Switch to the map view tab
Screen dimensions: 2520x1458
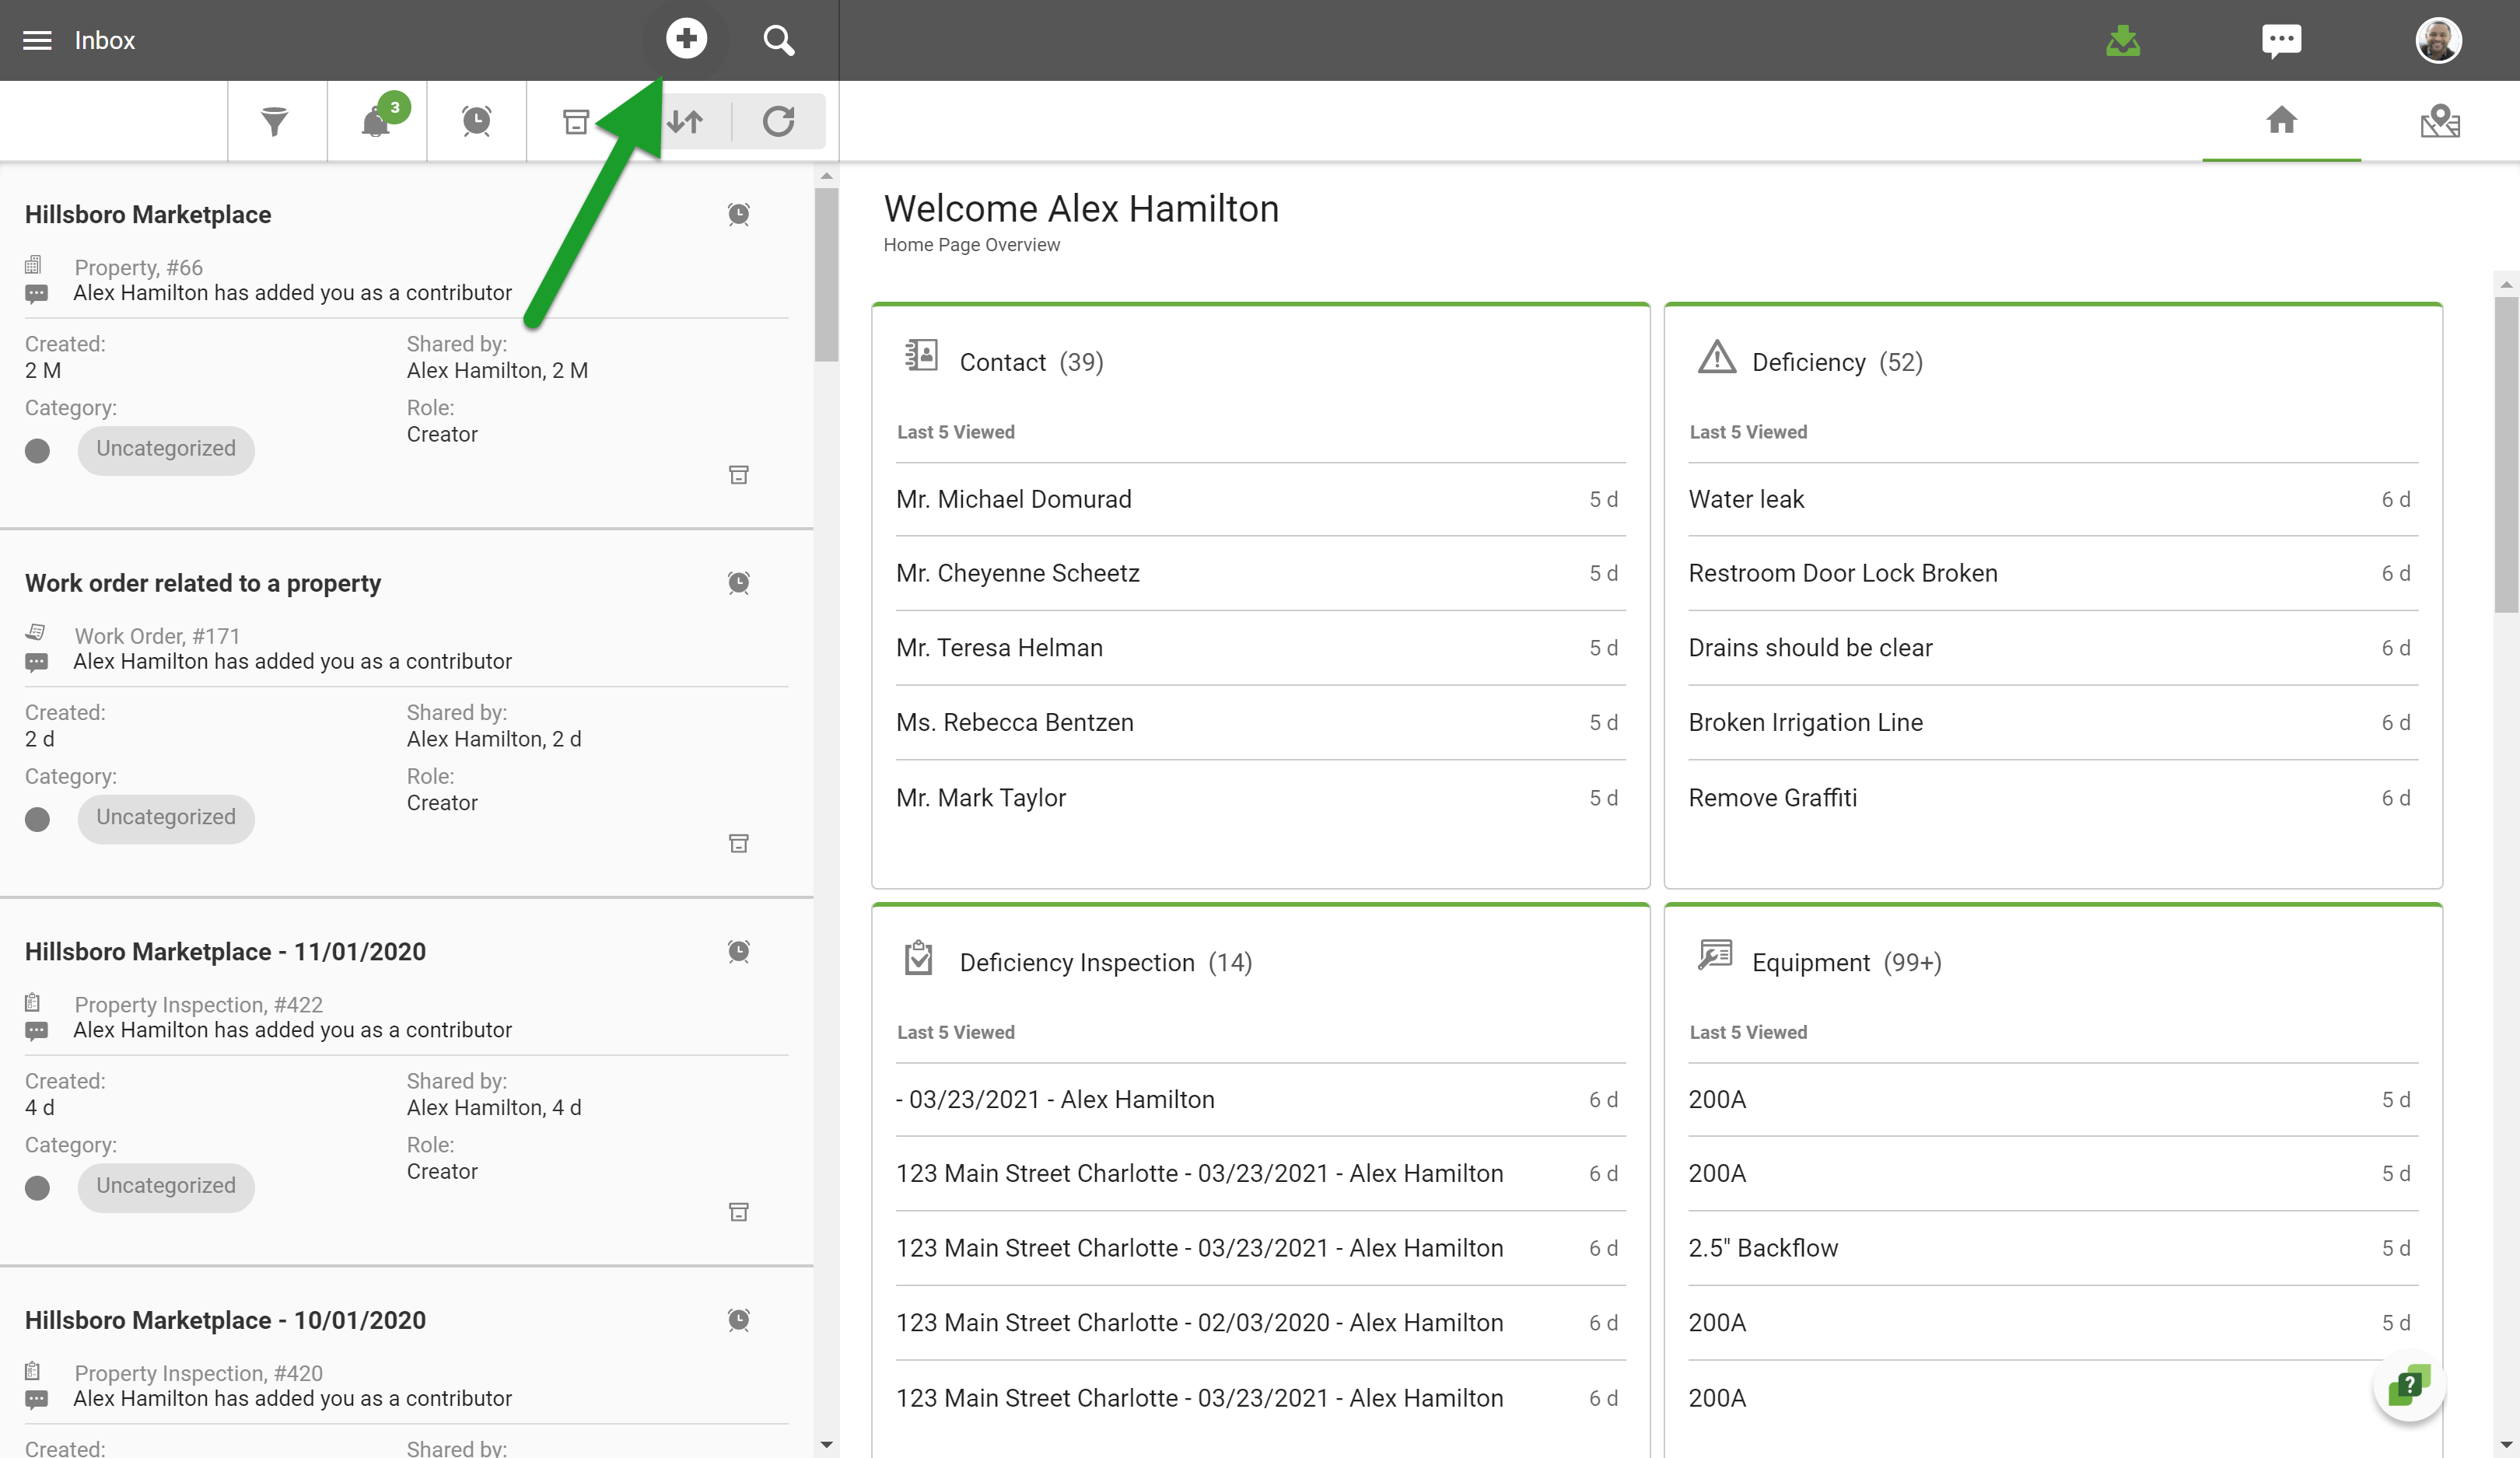click(x=2440, y=121)
